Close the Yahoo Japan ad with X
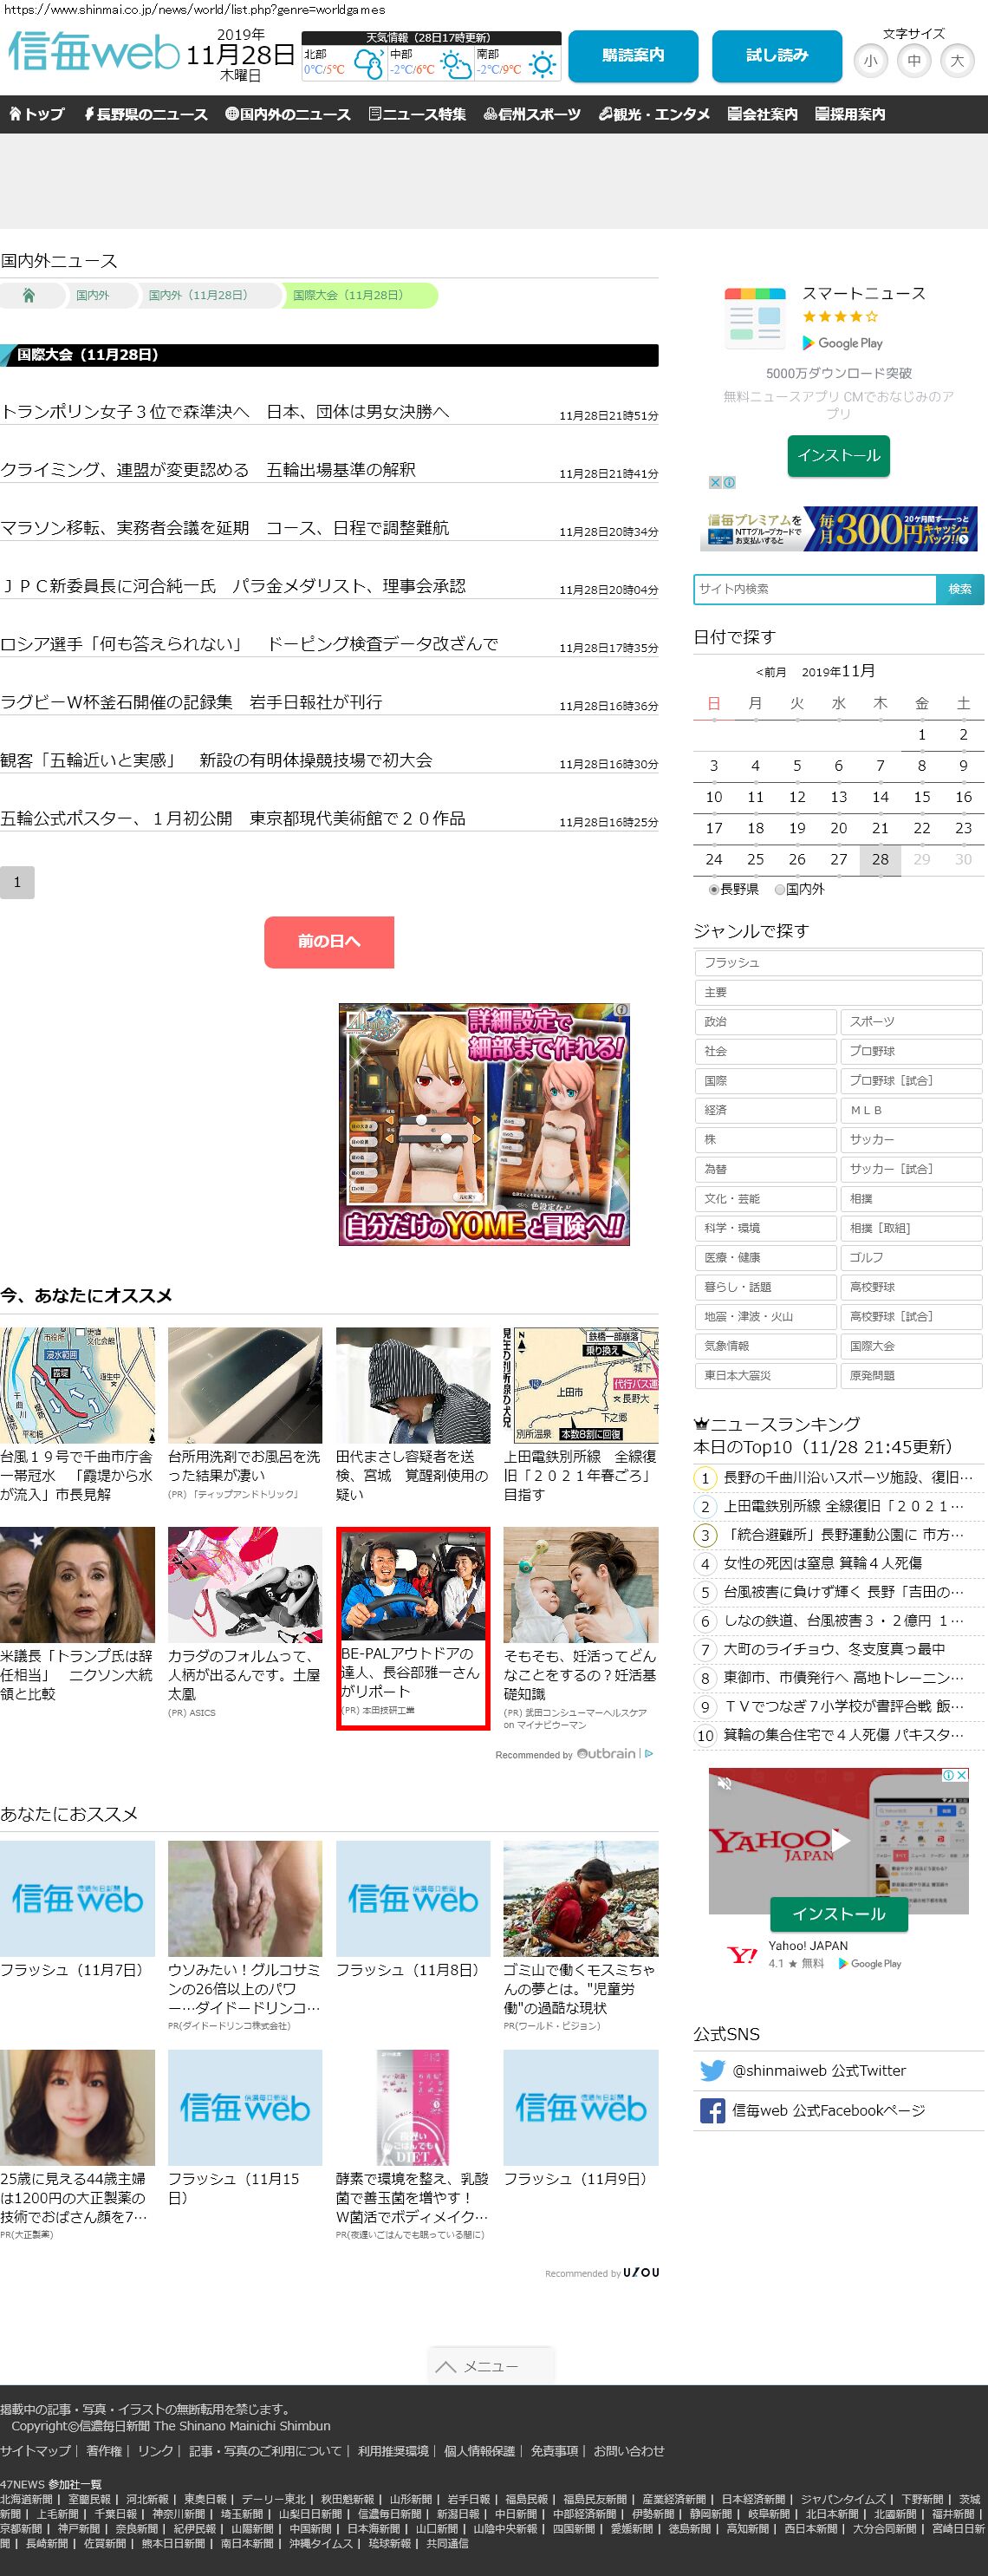Image resolution: width=988 pixels, height=2576 pixels. click(x=961, y=1775)
